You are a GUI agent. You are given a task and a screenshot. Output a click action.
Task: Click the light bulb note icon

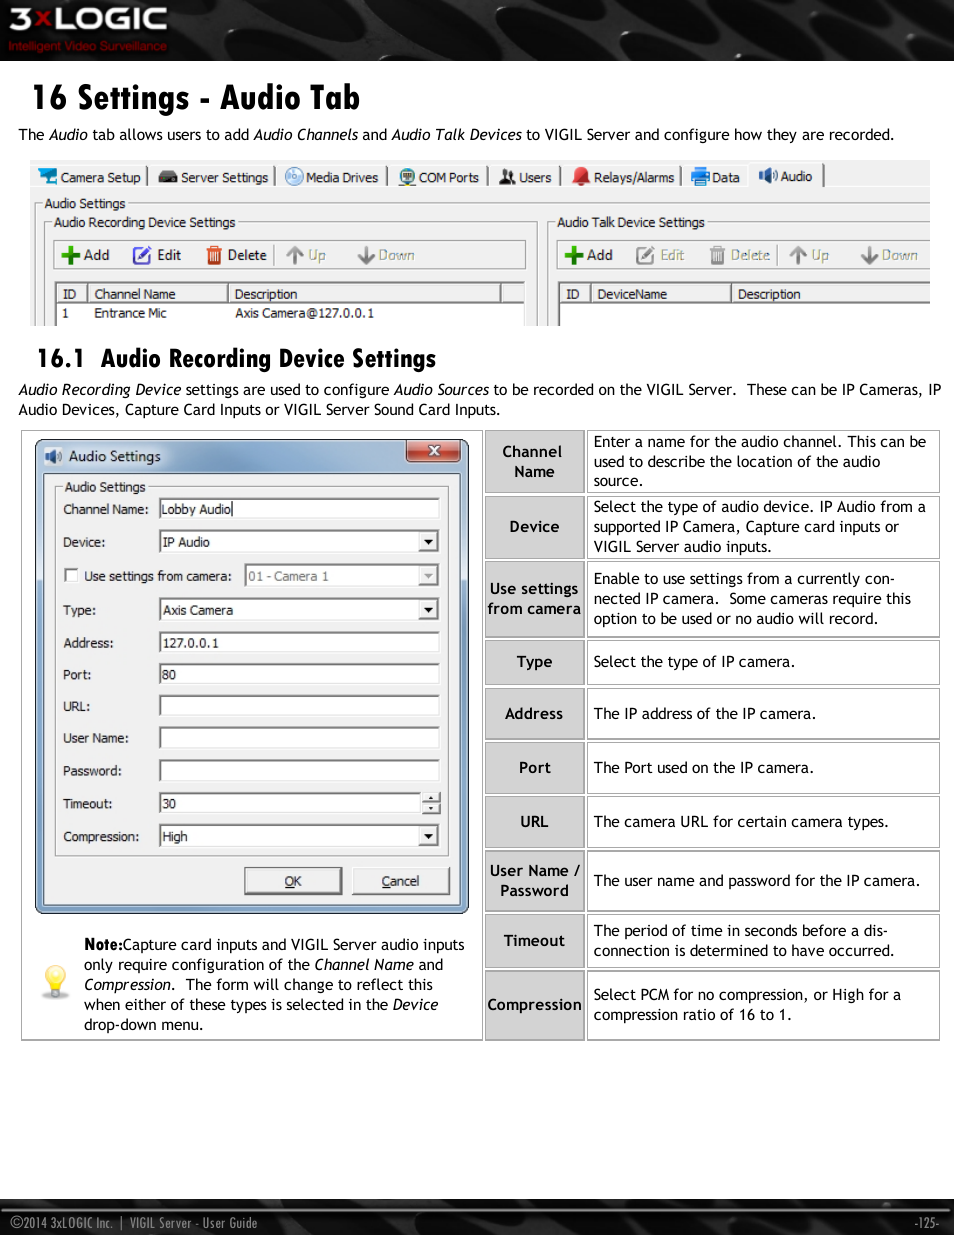pos(56,982)
